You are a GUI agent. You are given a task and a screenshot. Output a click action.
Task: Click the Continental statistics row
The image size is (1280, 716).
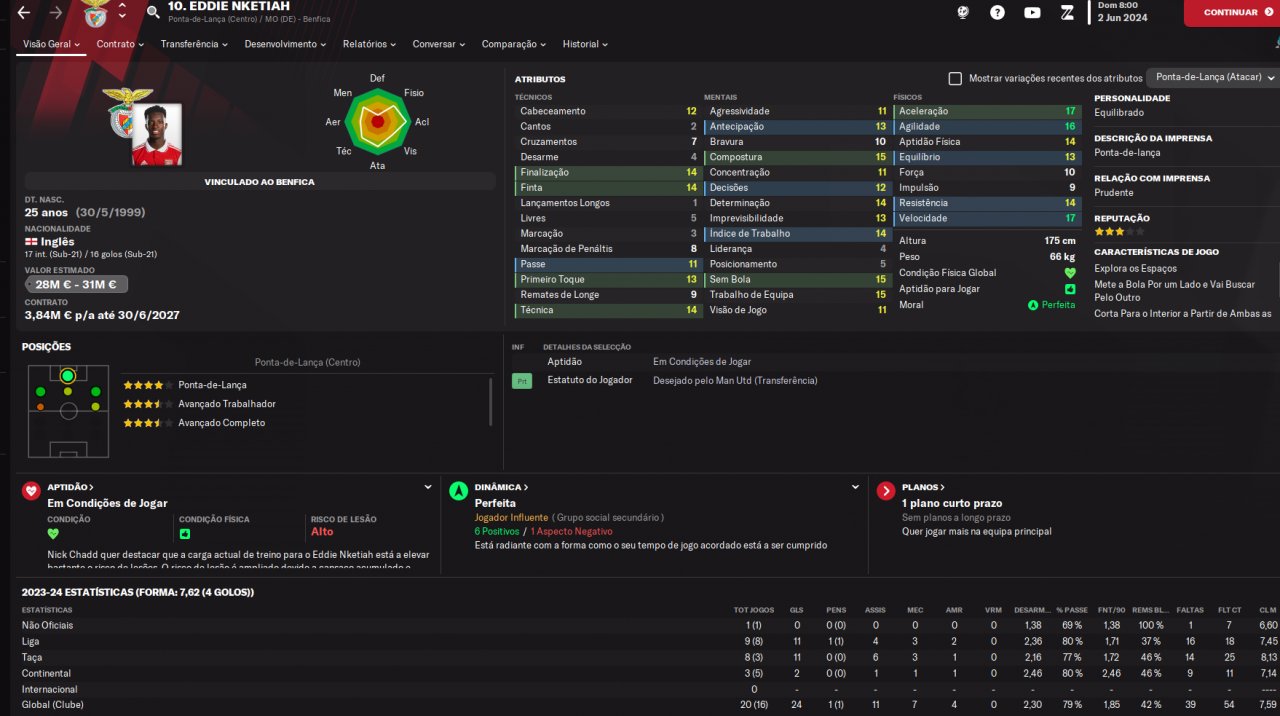pos(649,673)
